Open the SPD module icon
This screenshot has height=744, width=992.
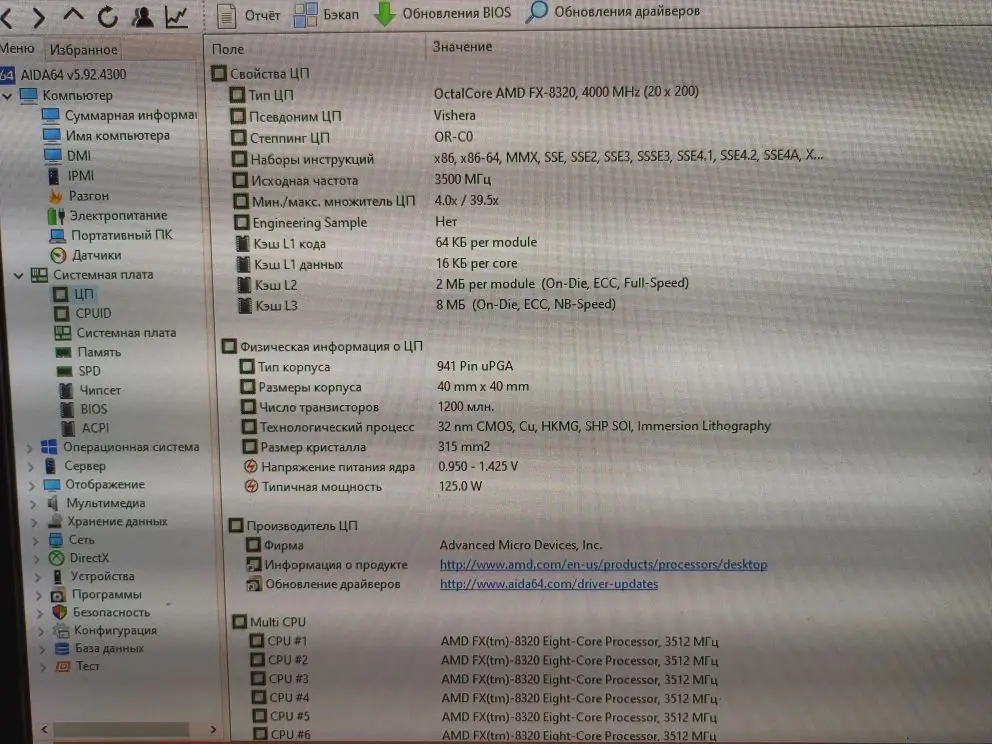tap(64, 371)
